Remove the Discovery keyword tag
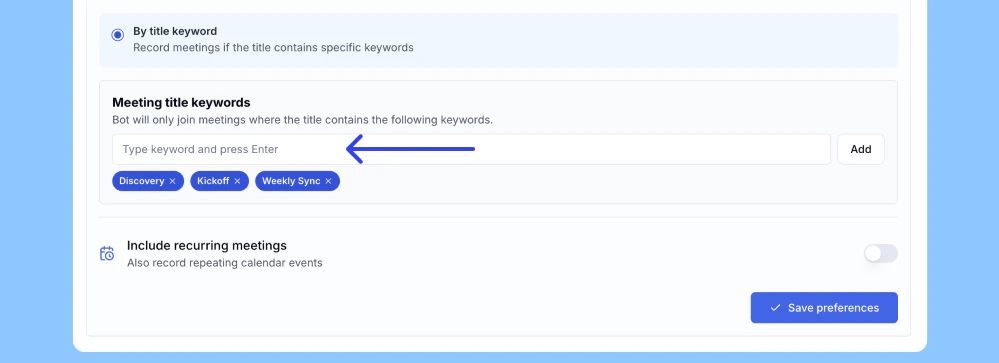This screenshot has height=363, width=999. 172,181
